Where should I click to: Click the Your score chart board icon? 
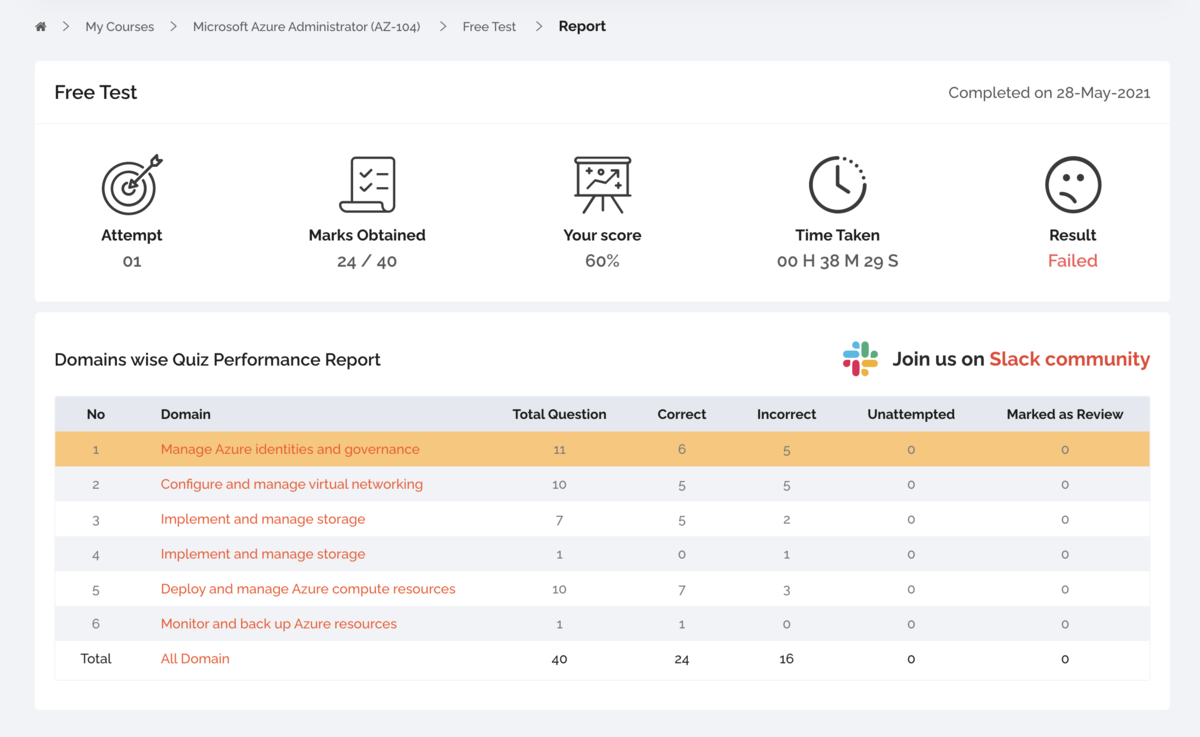pyautogui.click(x=602, y=185)
